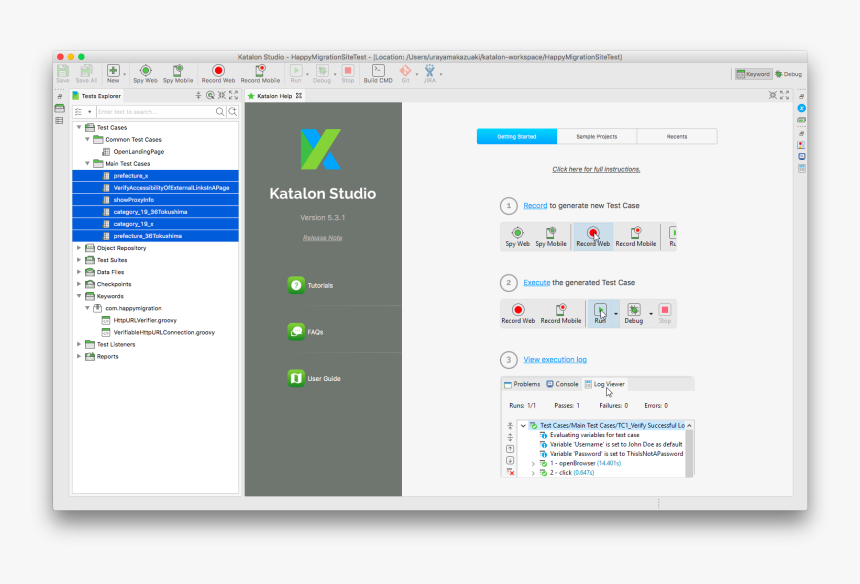Click the Save All toolbar icon
The height and width of the screenshot is (584, 860).
[x=86, y=71]
